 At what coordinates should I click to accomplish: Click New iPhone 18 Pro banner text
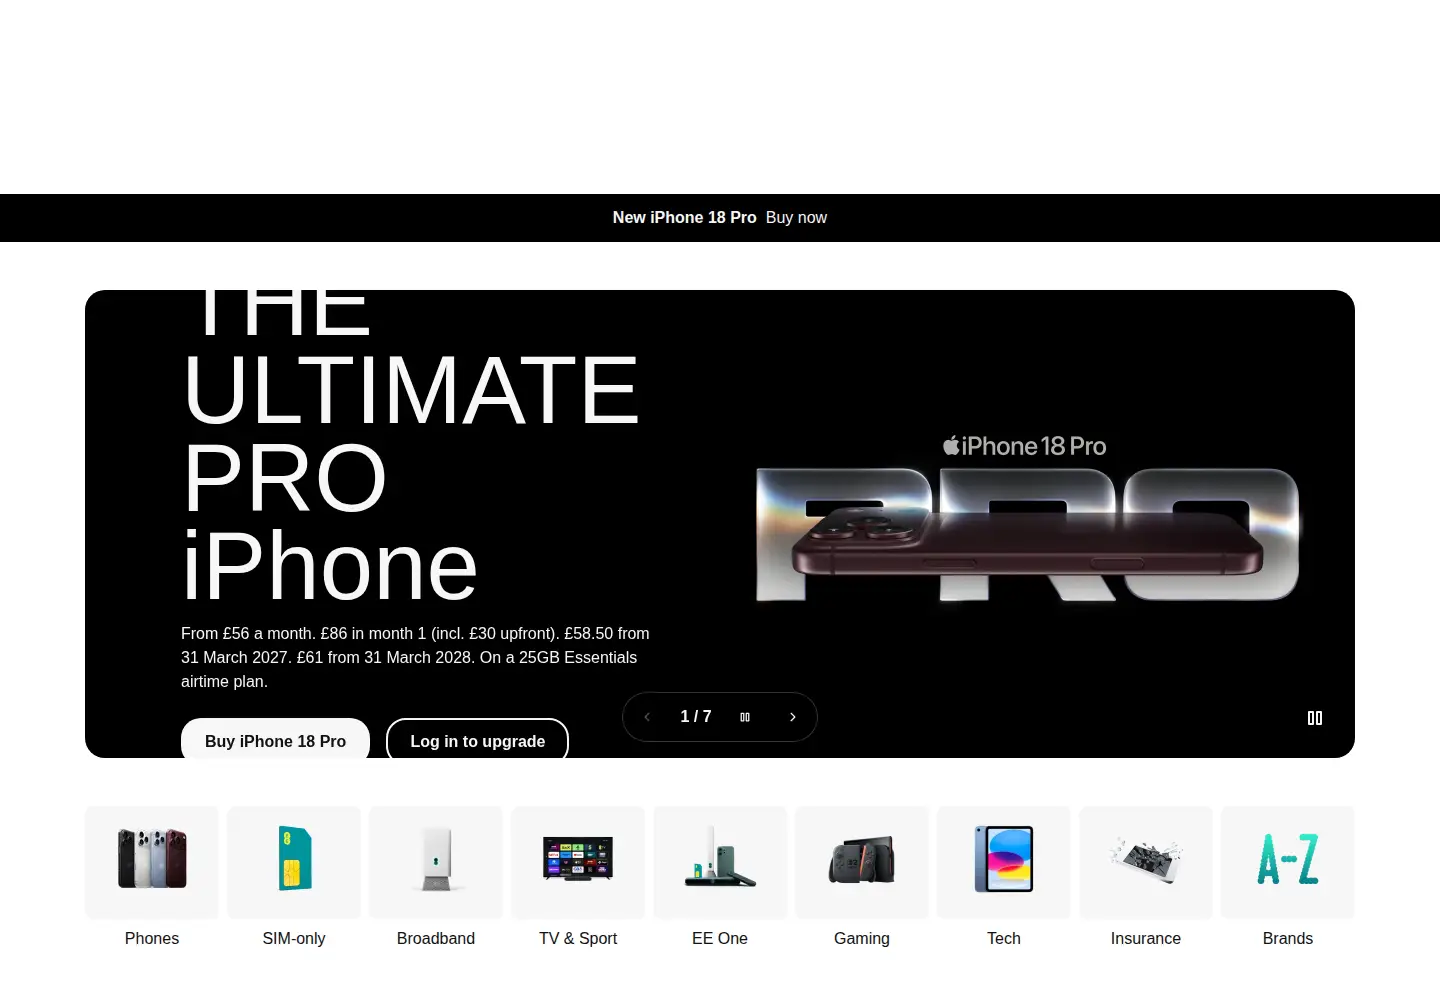(x=684, y=217)
